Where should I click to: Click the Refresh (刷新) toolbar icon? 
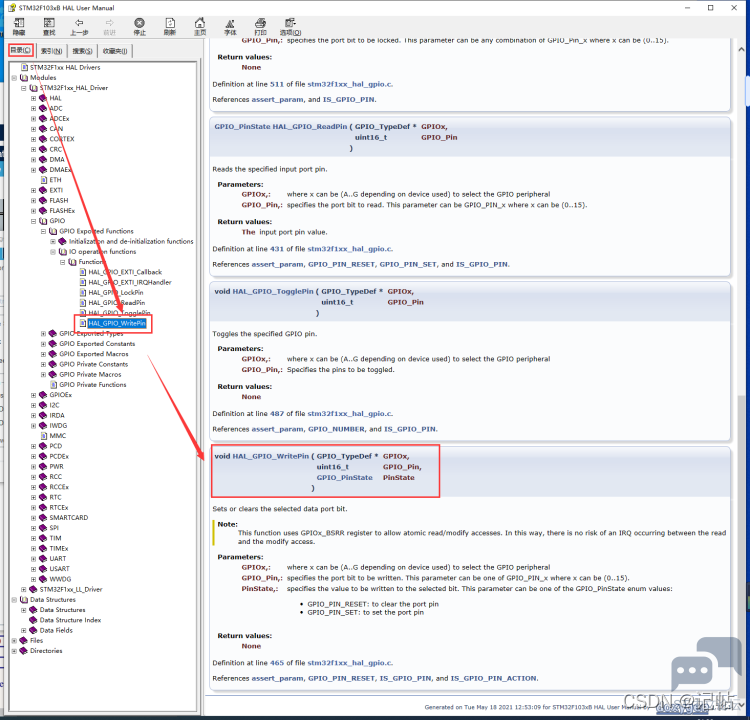pyautogui.click(x=170, y=27)
